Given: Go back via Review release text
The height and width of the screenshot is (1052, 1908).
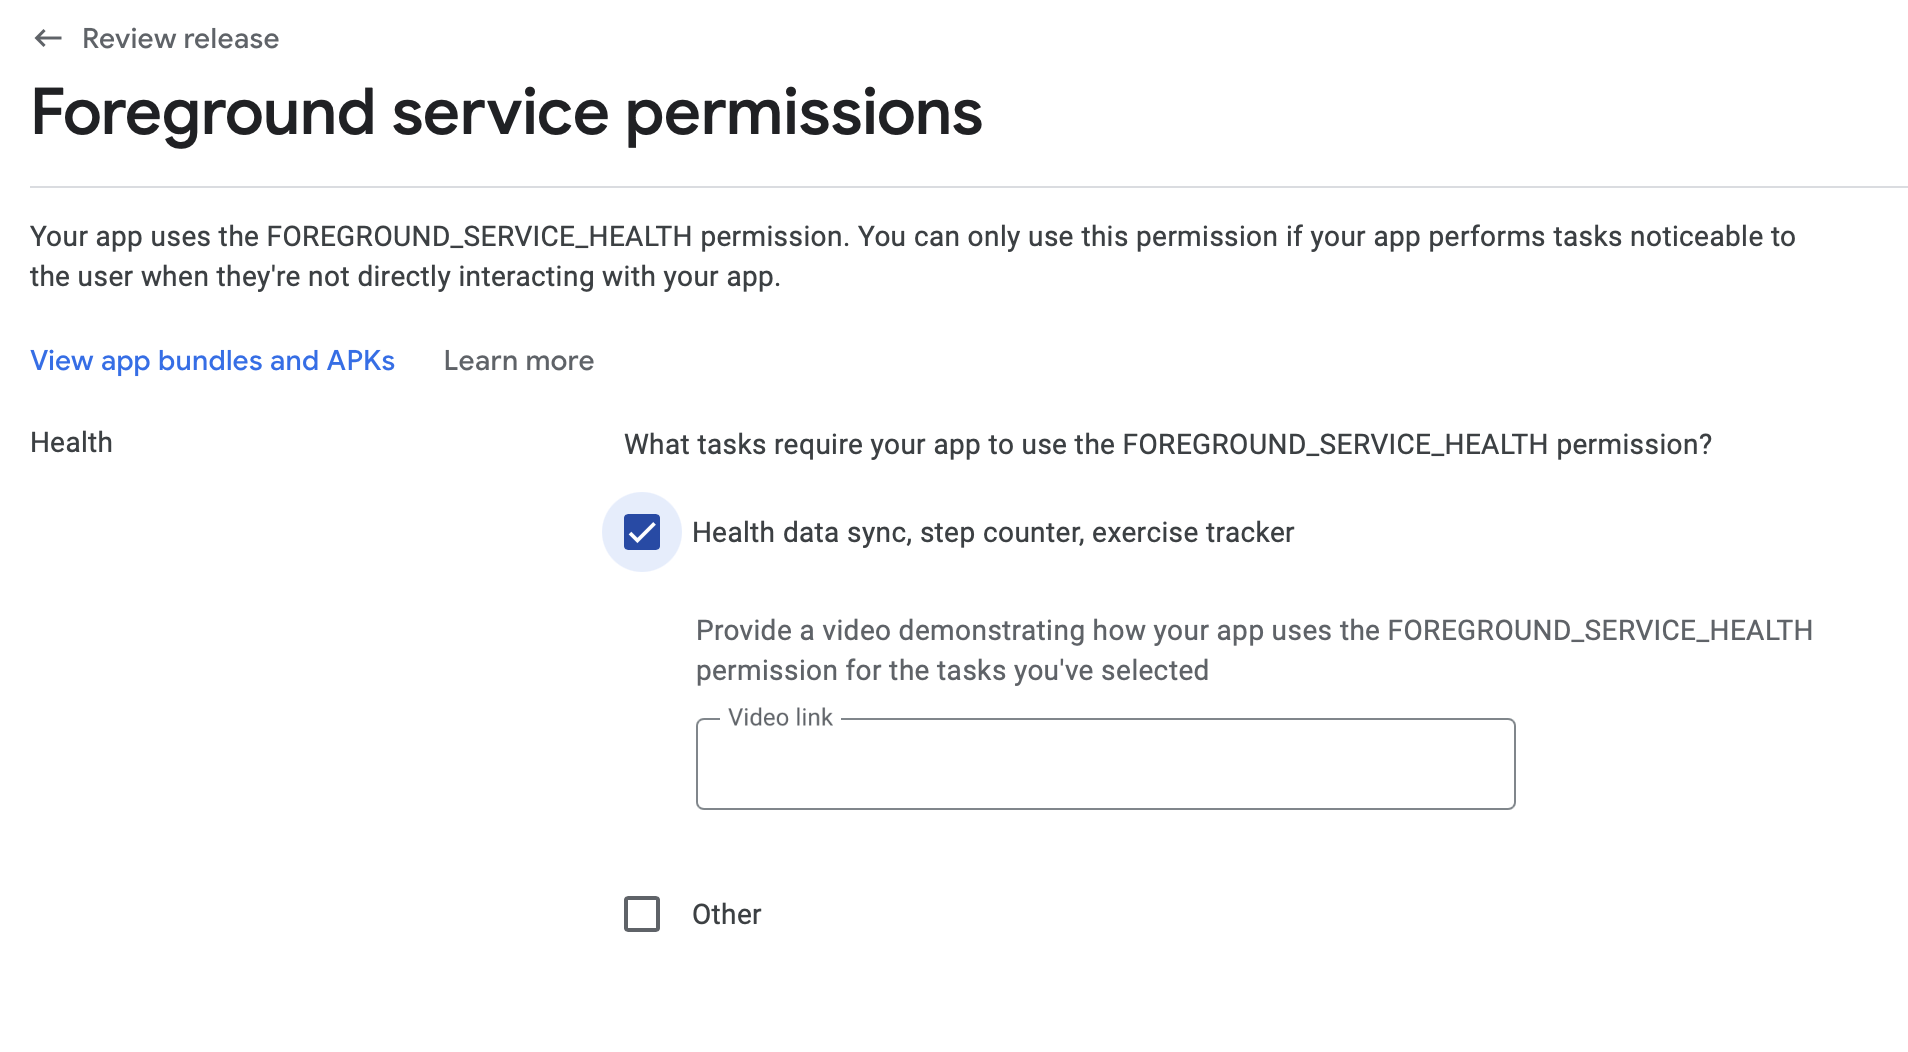Looking at the screenshot, I should 180,39.
